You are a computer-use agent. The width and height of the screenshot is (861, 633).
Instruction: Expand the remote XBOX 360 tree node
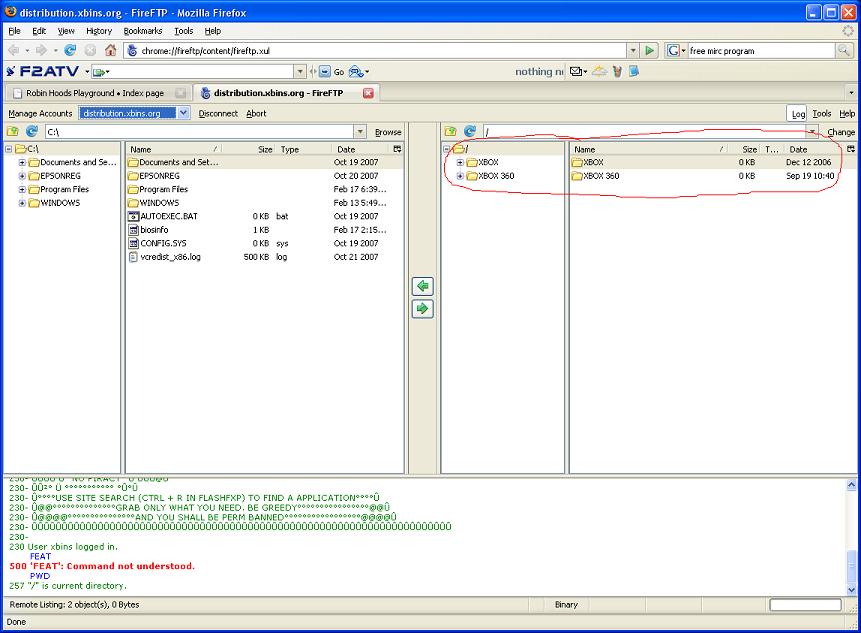tap(460, 176)
